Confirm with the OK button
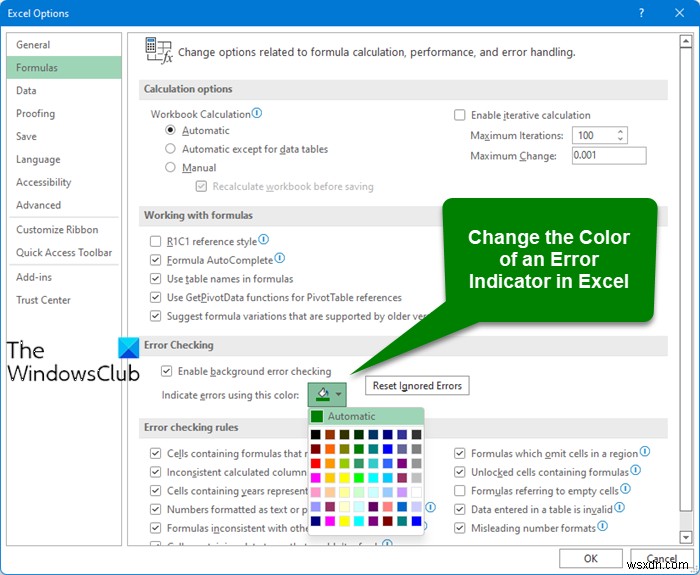The image size is (700, 575). click(591, 558)
